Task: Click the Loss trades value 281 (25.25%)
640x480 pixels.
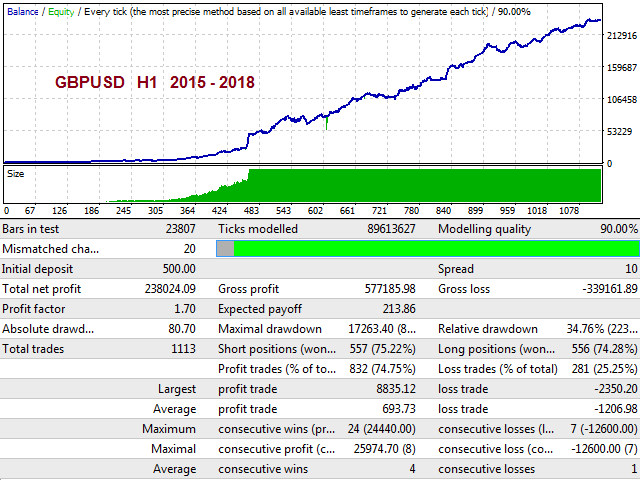Action: [x=604, y=369]
